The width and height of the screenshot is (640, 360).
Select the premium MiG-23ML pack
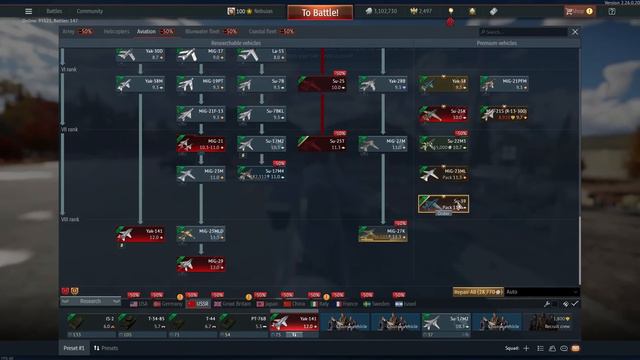pos(443,174)
